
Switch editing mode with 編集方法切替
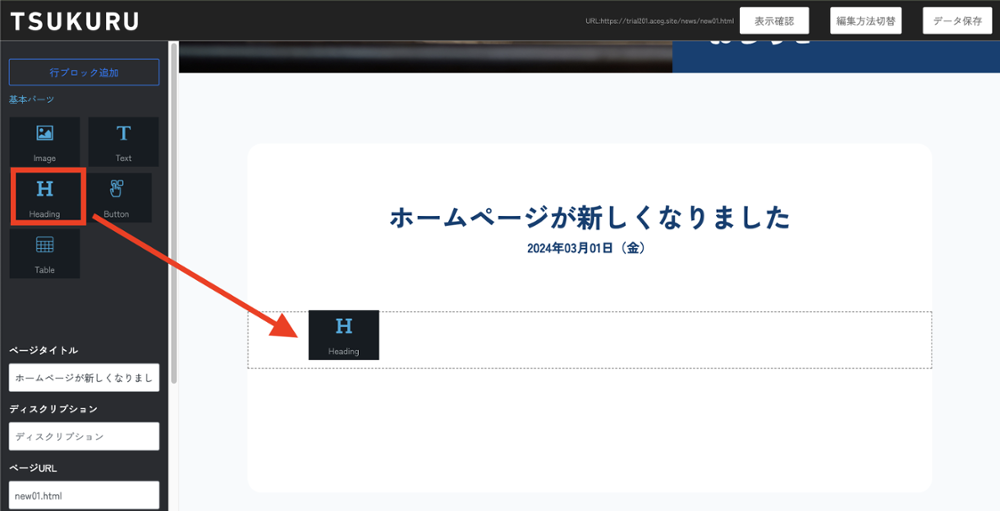[866, 21]
